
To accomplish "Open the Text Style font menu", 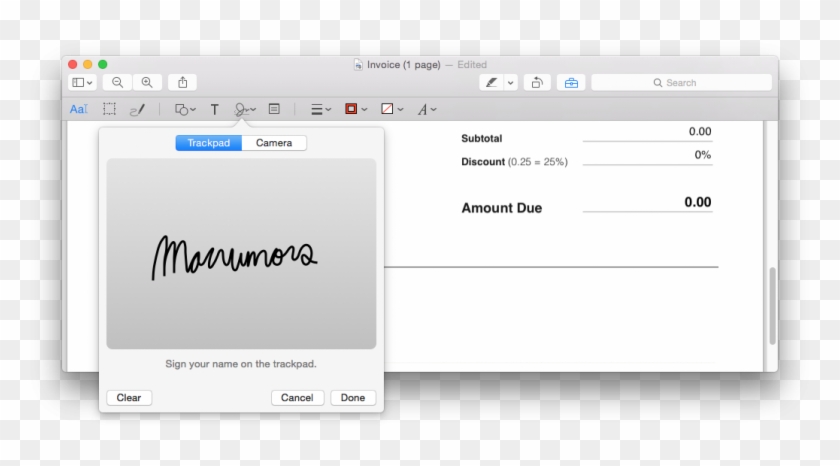I will tap(427, 109).
